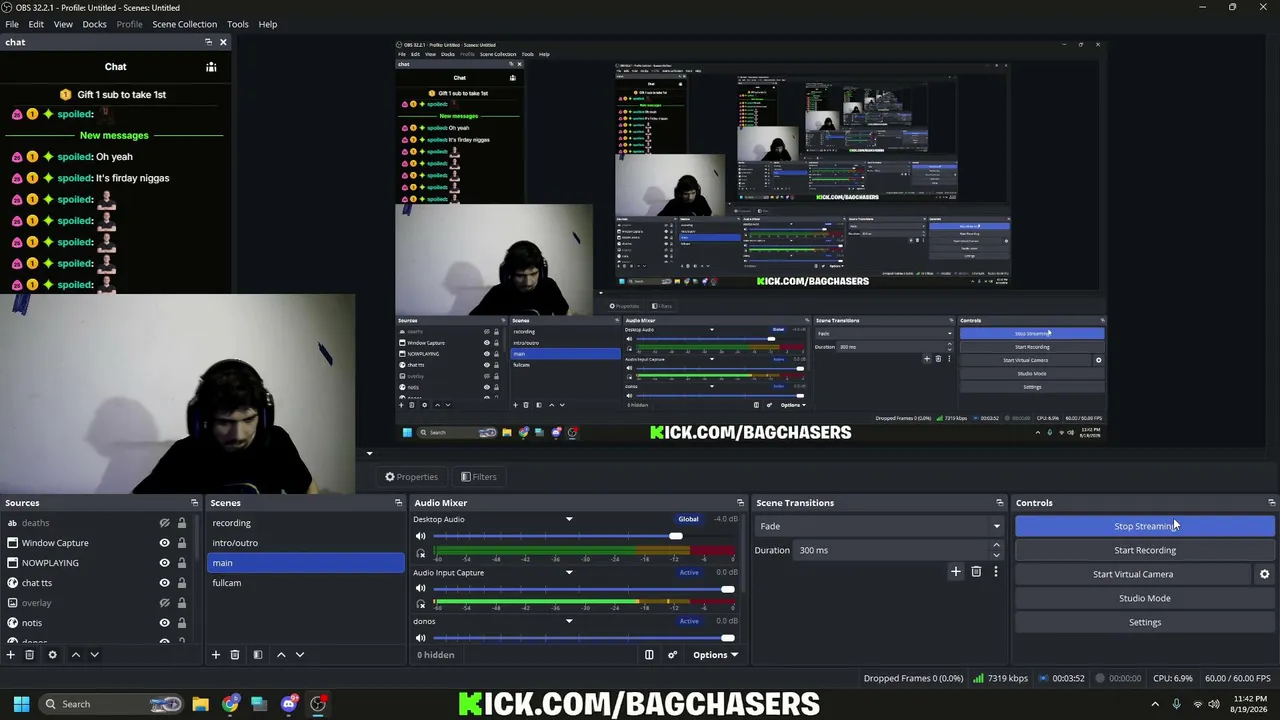Open virtual camera settings gear icon
The height and width of the screenshot is (720, 1280).
click(1264, 574)
